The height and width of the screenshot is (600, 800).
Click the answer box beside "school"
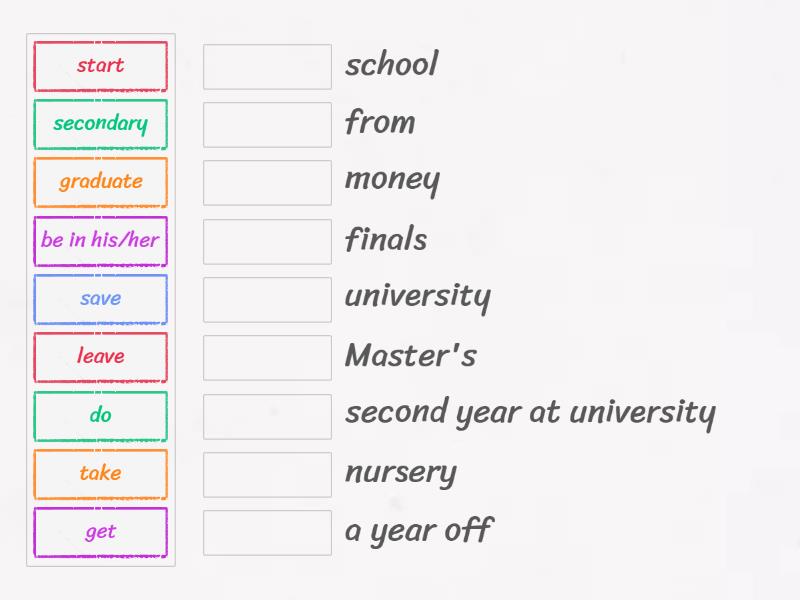coord(267,66)
